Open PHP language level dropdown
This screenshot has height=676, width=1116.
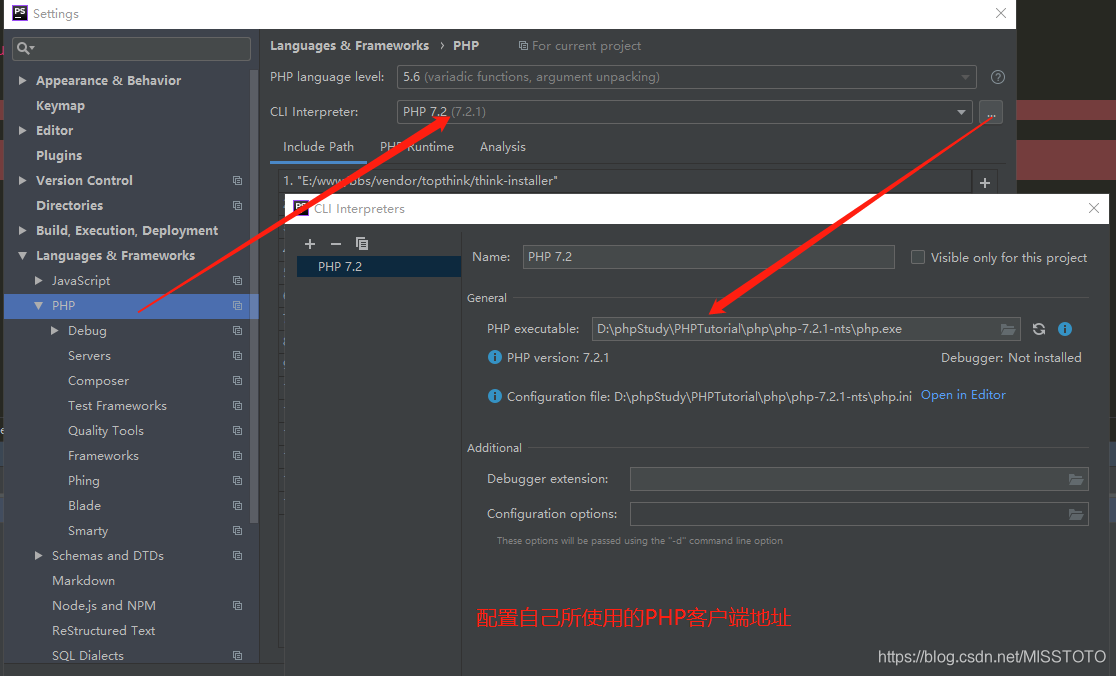(686, 77)
